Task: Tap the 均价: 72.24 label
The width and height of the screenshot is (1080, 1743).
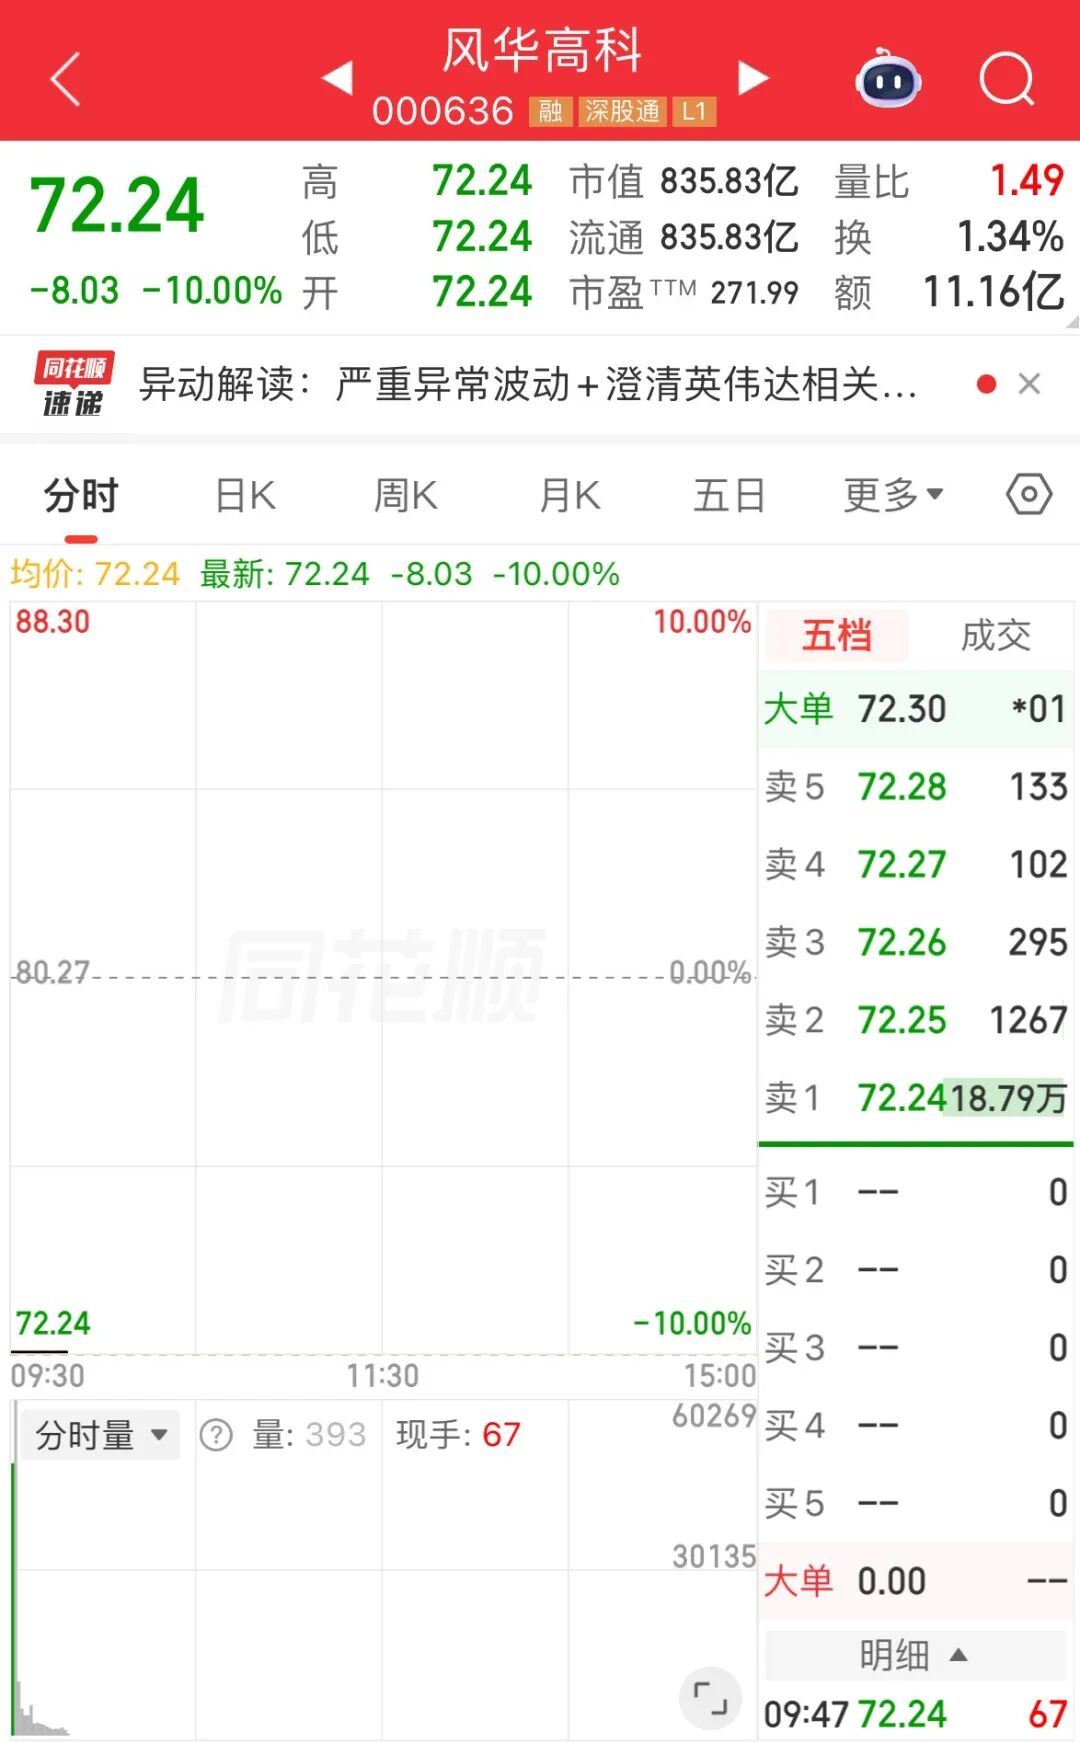Action: click(x=95, y=574)
